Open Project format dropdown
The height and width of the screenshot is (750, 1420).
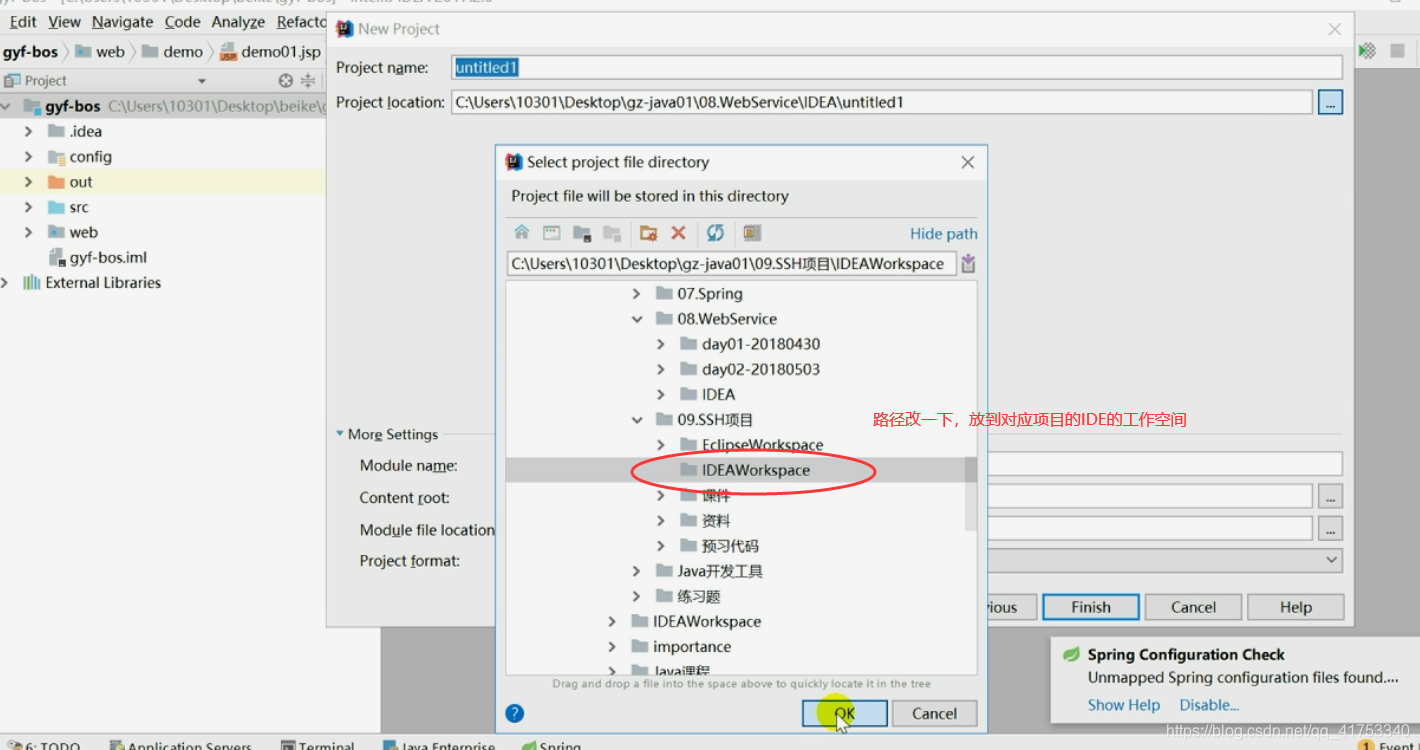pos(1332,560)
